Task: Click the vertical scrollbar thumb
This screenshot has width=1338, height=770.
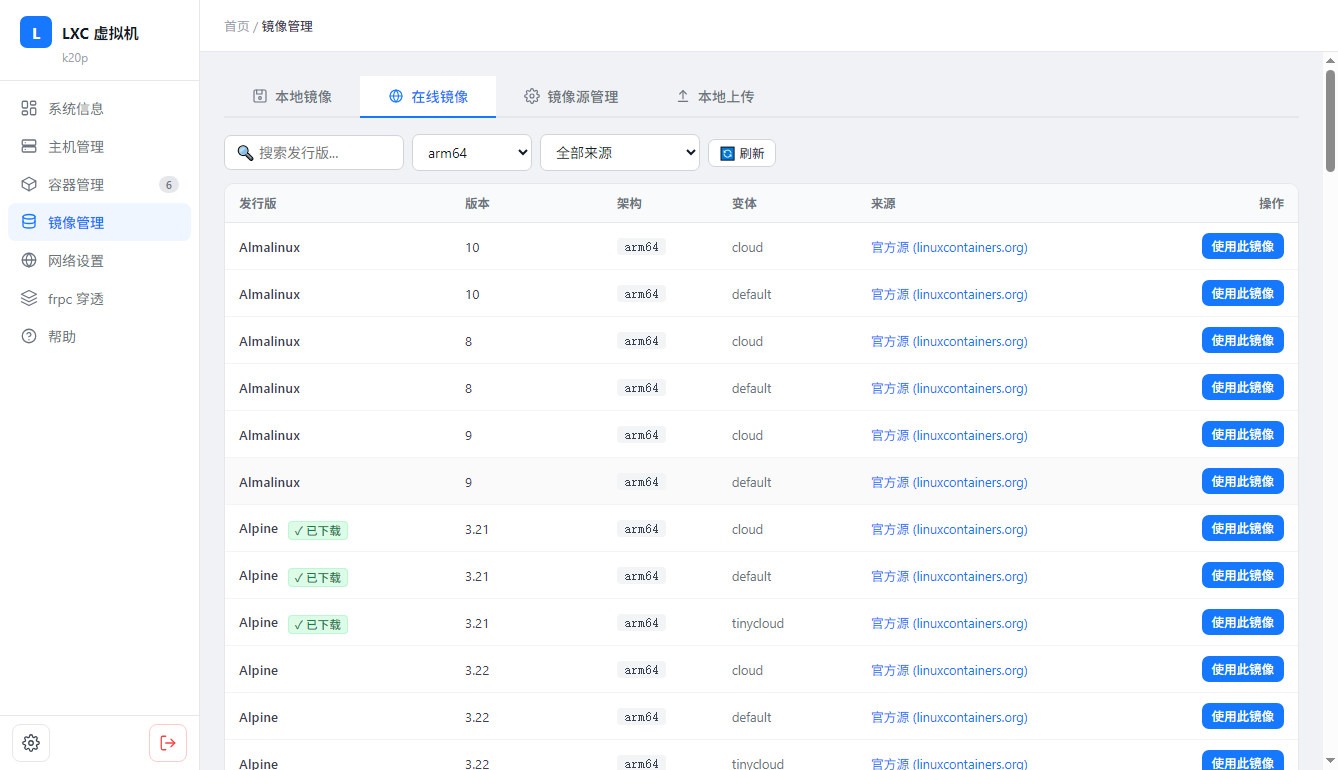Action: click(x=1330, y=120)
